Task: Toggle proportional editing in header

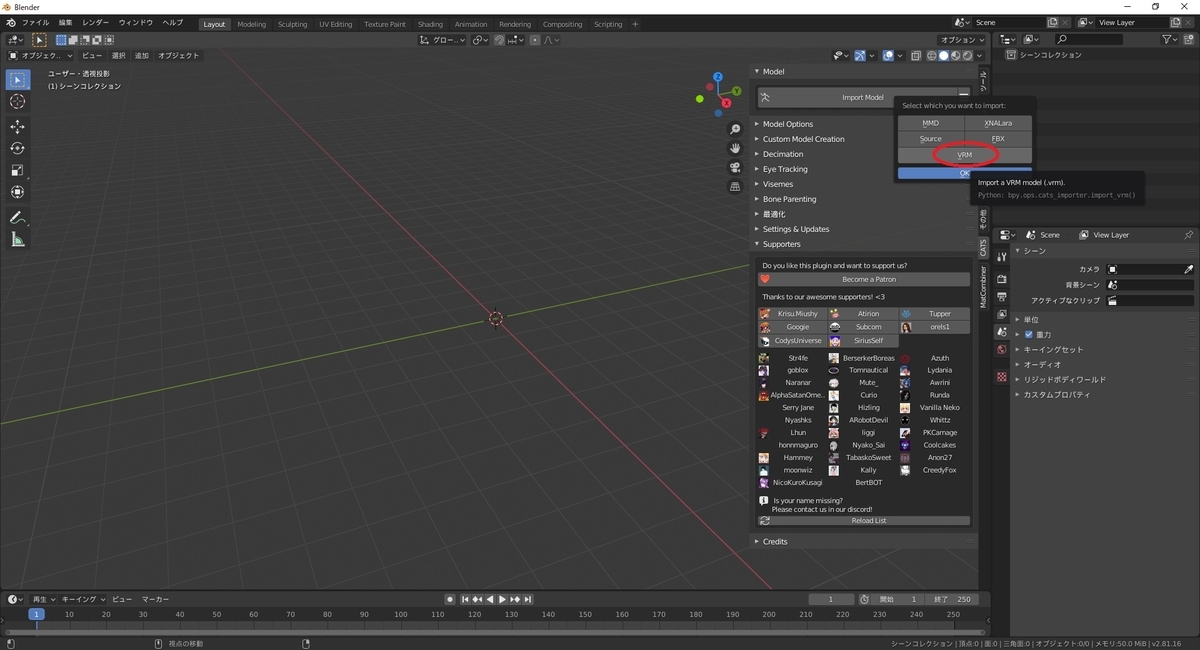Action: pyautogui.click(x=535, y=40)
